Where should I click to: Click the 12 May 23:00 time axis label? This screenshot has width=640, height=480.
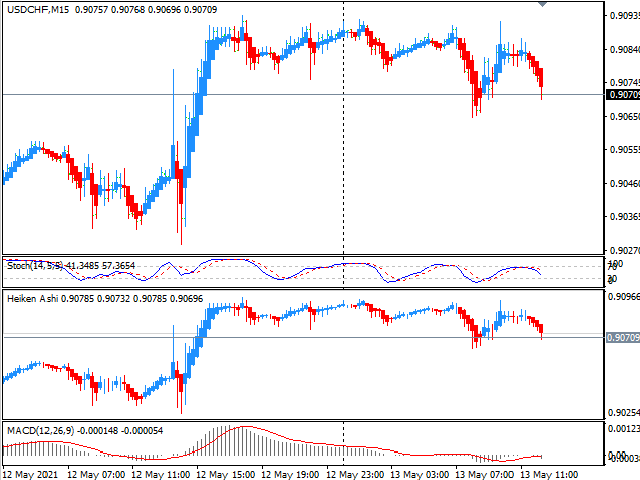point(355,475)
